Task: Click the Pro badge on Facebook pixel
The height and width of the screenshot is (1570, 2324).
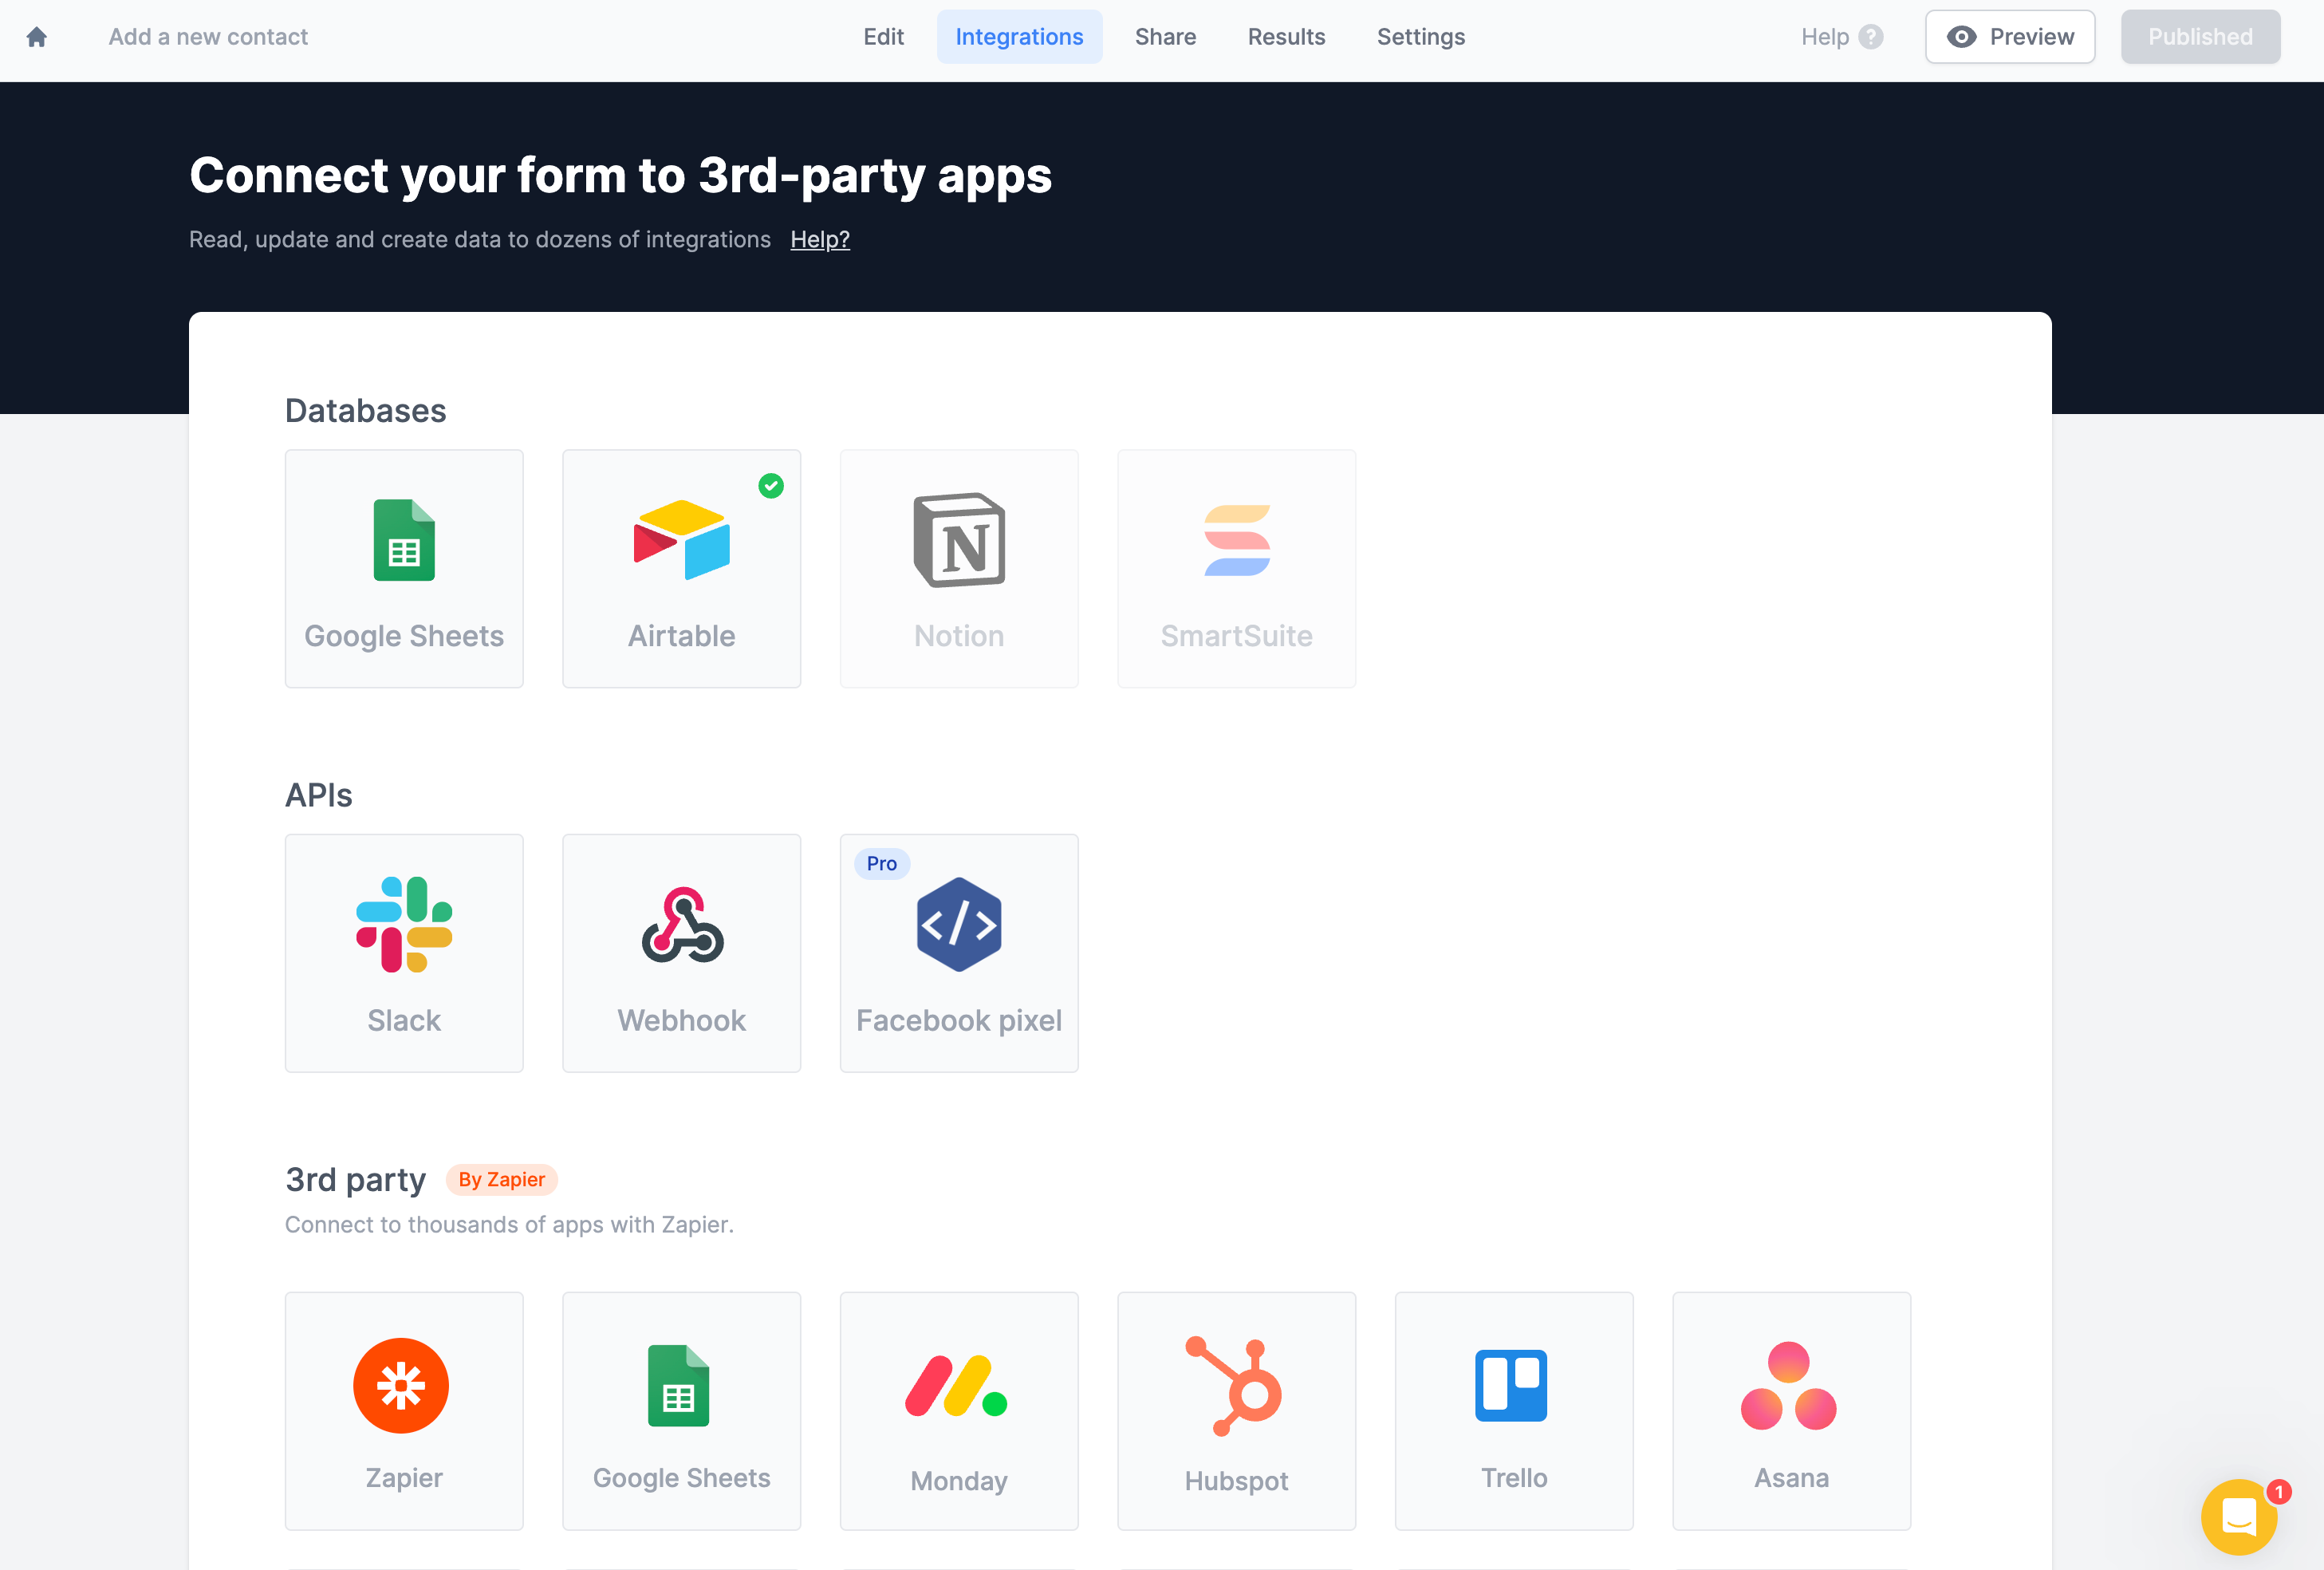Action: pos(881,863)
